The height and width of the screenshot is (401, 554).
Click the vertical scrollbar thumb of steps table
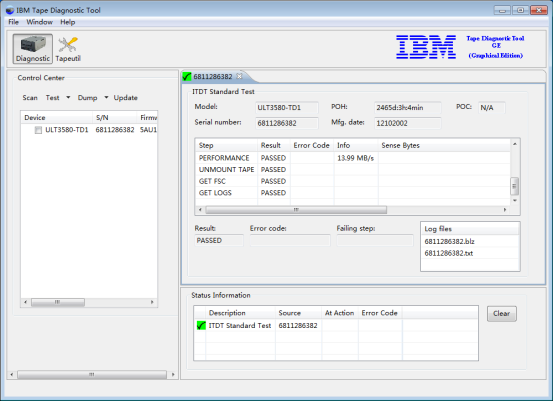[514, 186]
